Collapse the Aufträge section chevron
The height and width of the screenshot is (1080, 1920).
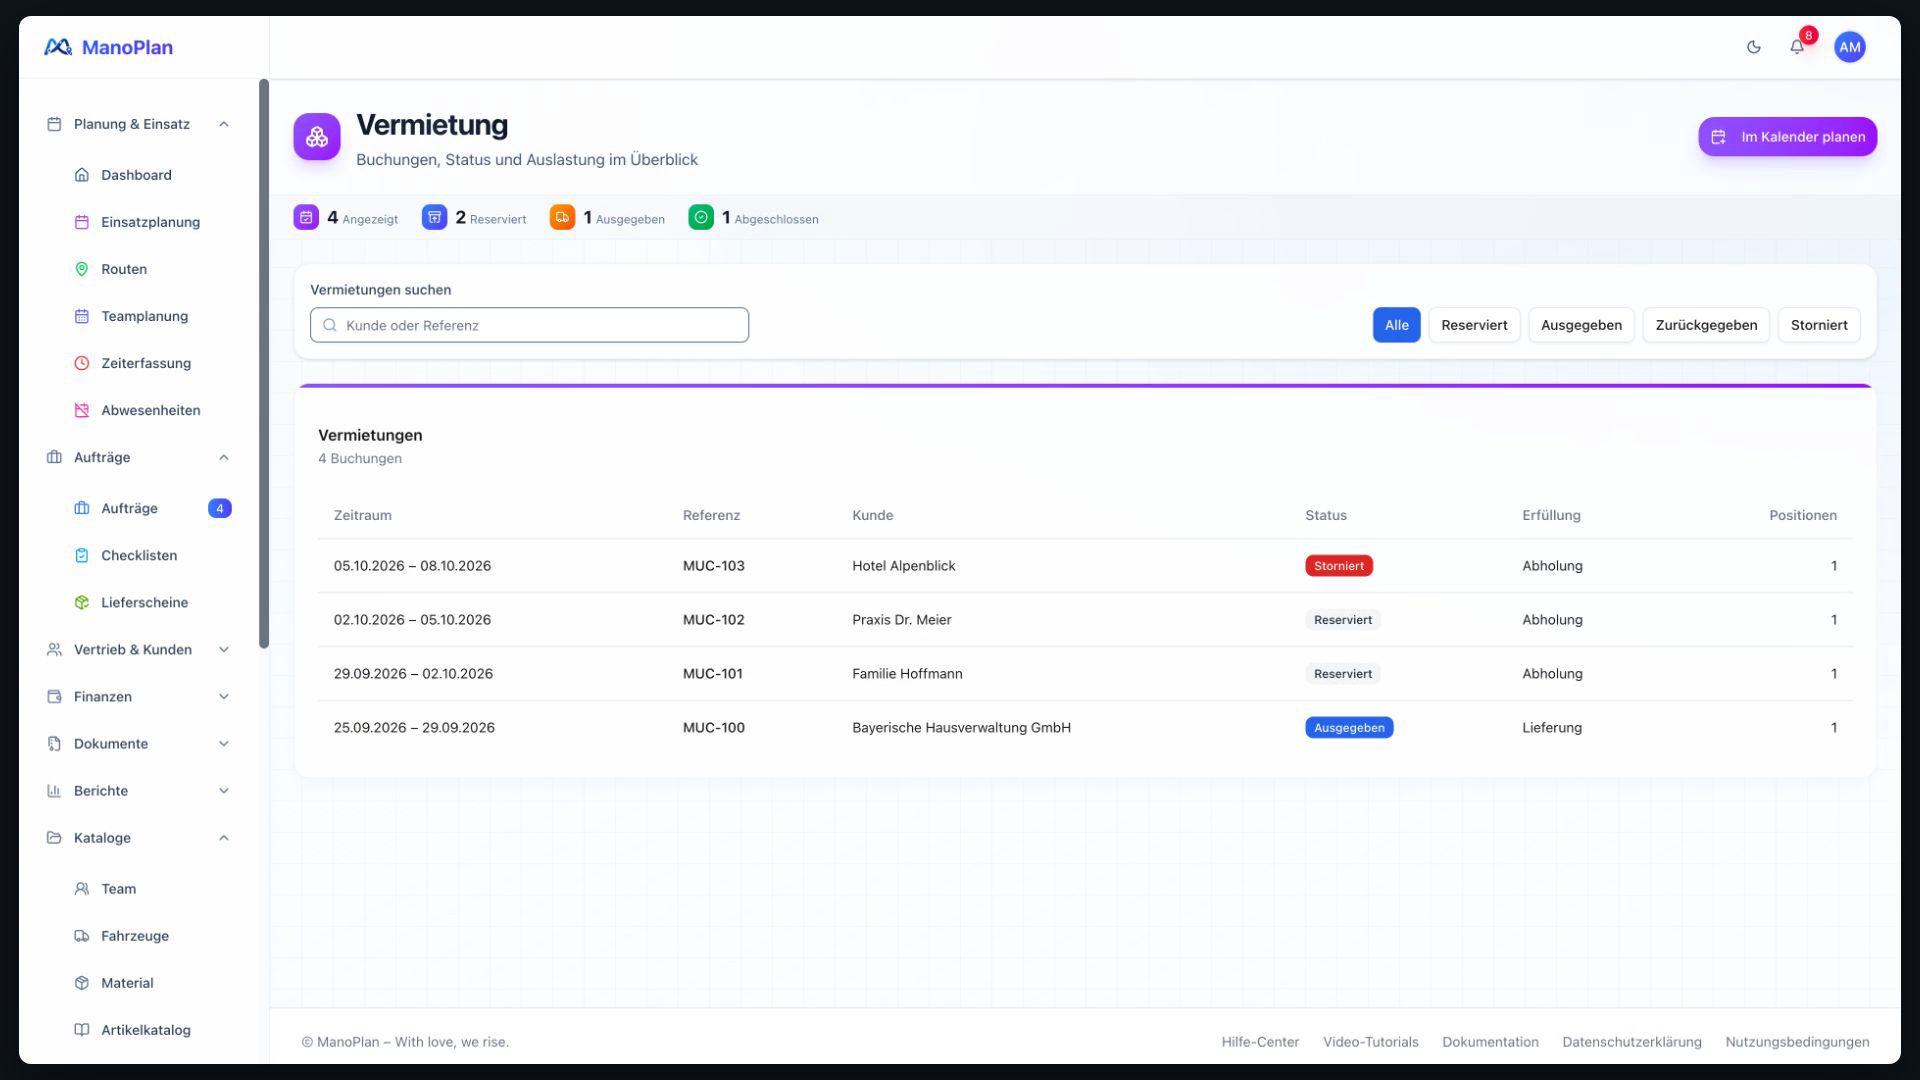pyautogui.click(x=224, y=457)
